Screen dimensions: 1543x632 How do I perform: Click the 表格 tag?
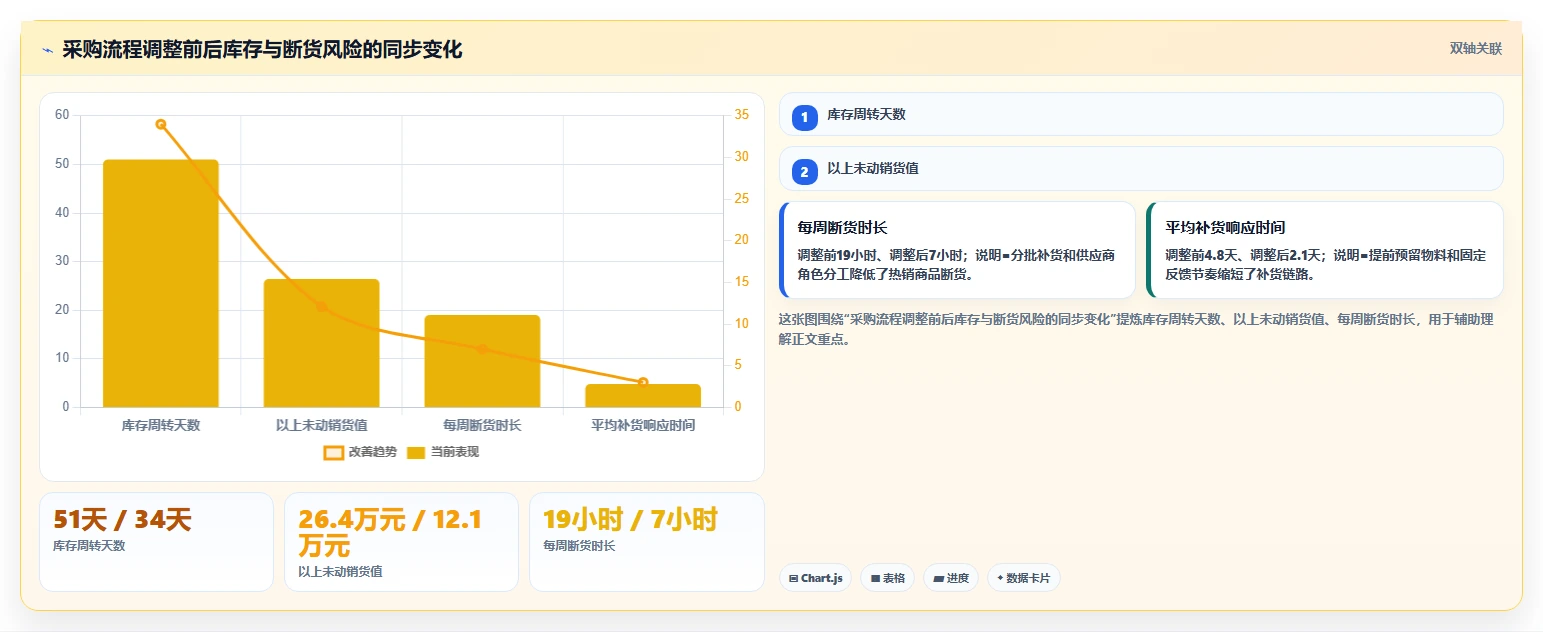887,578
